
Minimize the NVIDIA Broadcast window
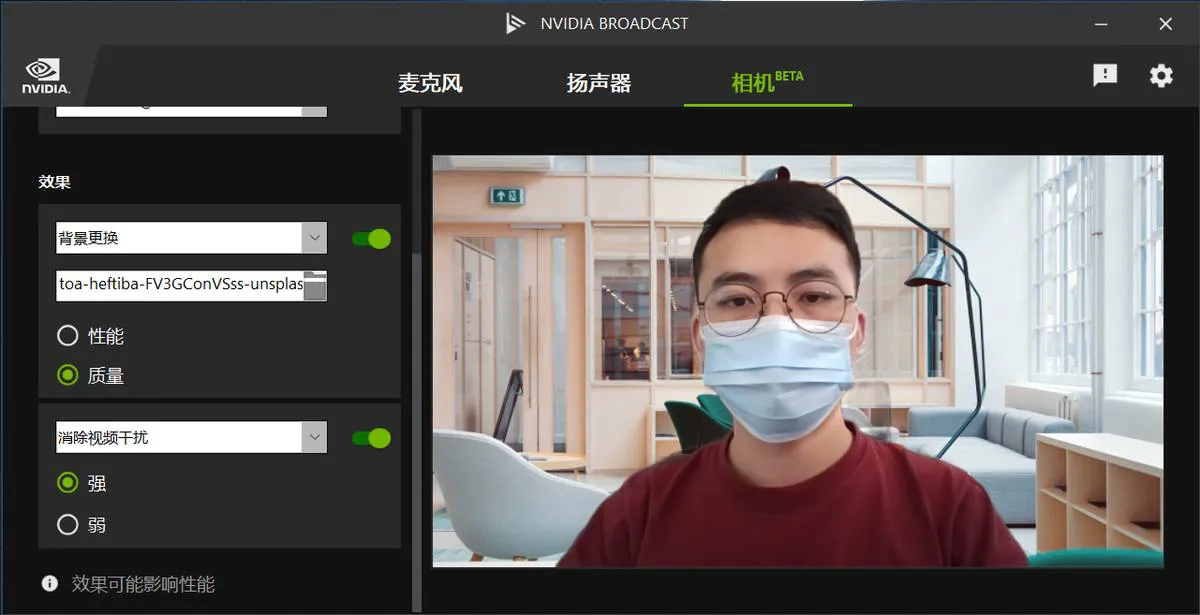1103,24
